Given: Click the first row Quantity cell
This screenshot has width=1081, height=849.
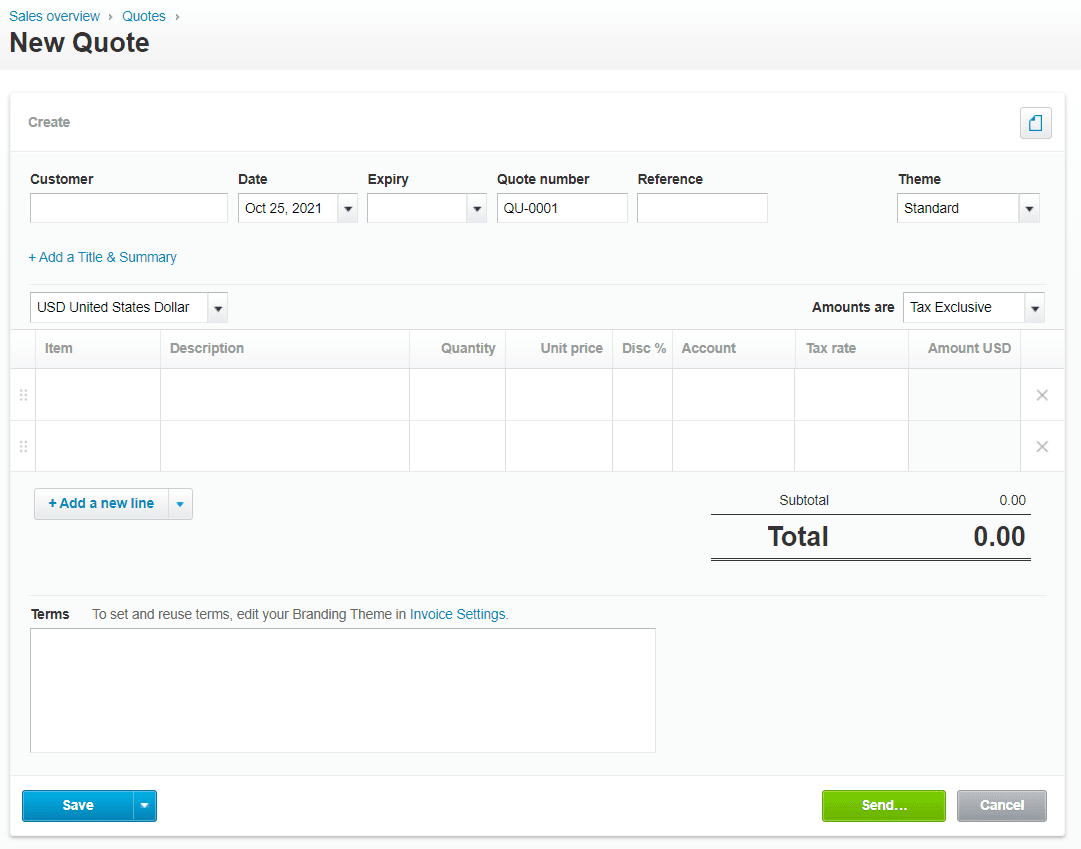Looking at the screenshot, I should 457,395.
